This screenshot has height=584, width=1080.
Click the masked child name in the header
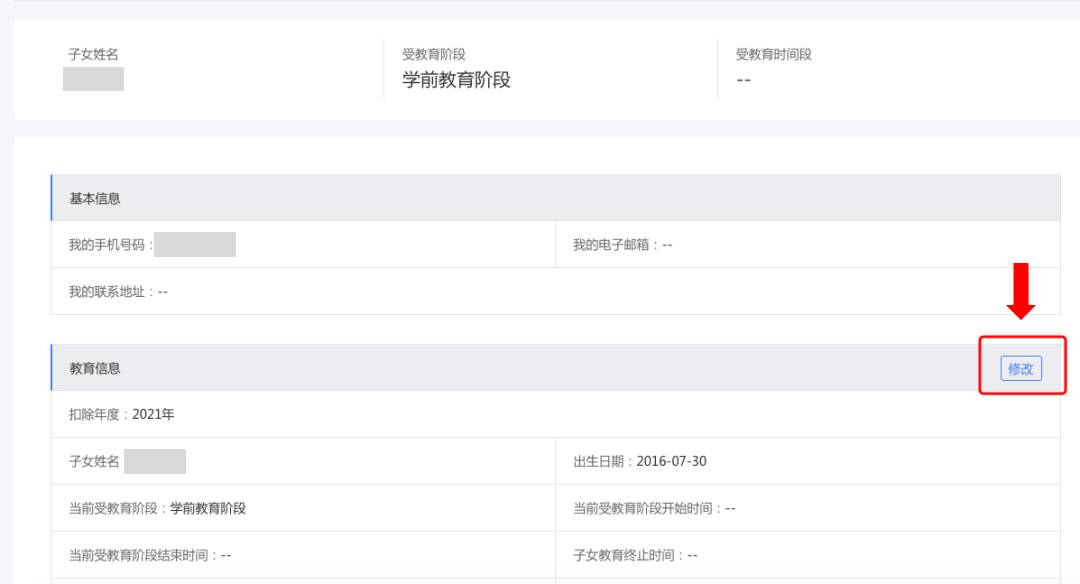(93, 78)
